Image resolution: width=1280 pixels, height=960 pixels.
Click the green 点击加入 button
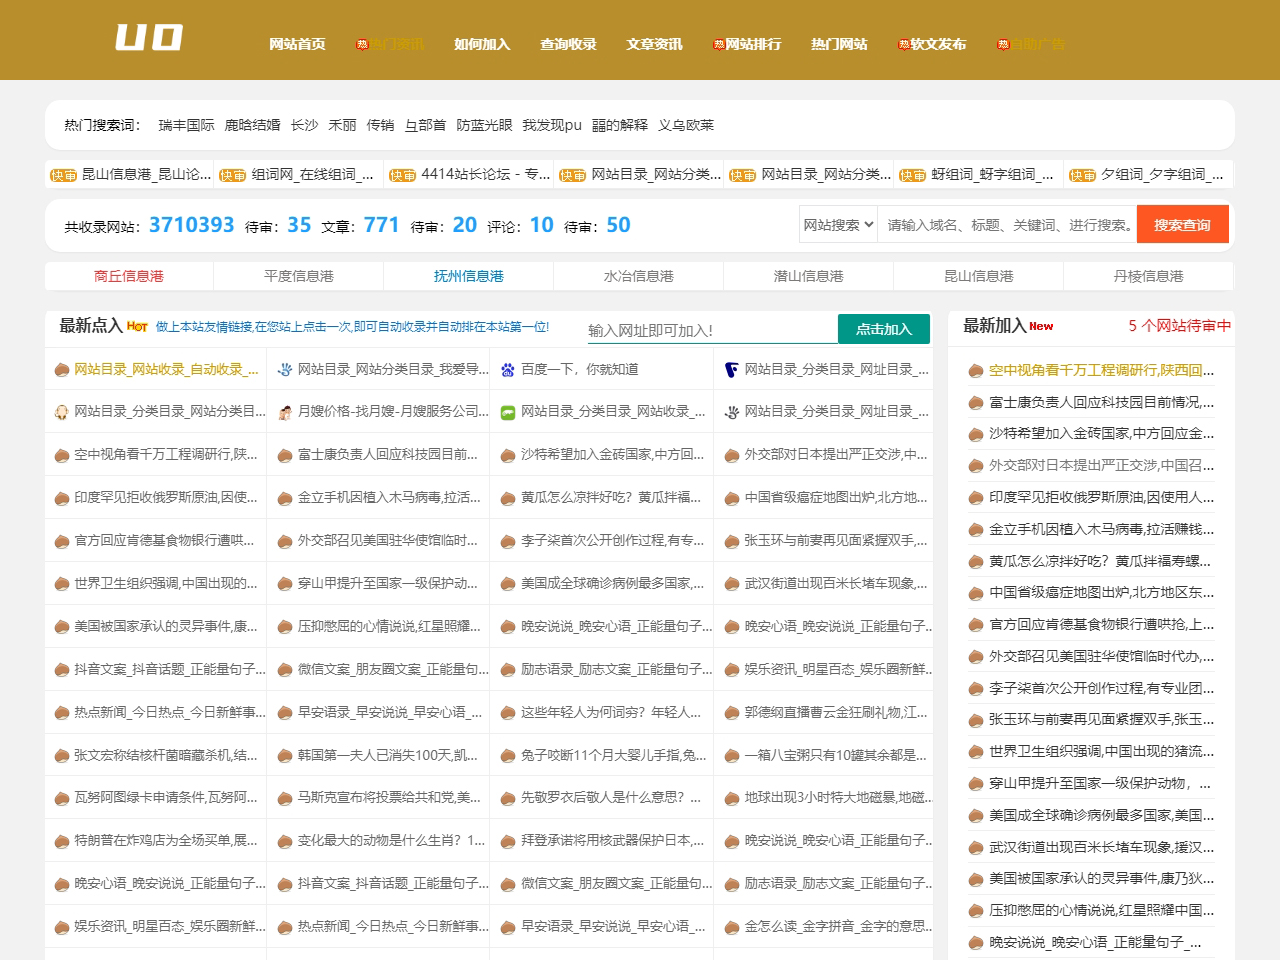click(883, 328)
